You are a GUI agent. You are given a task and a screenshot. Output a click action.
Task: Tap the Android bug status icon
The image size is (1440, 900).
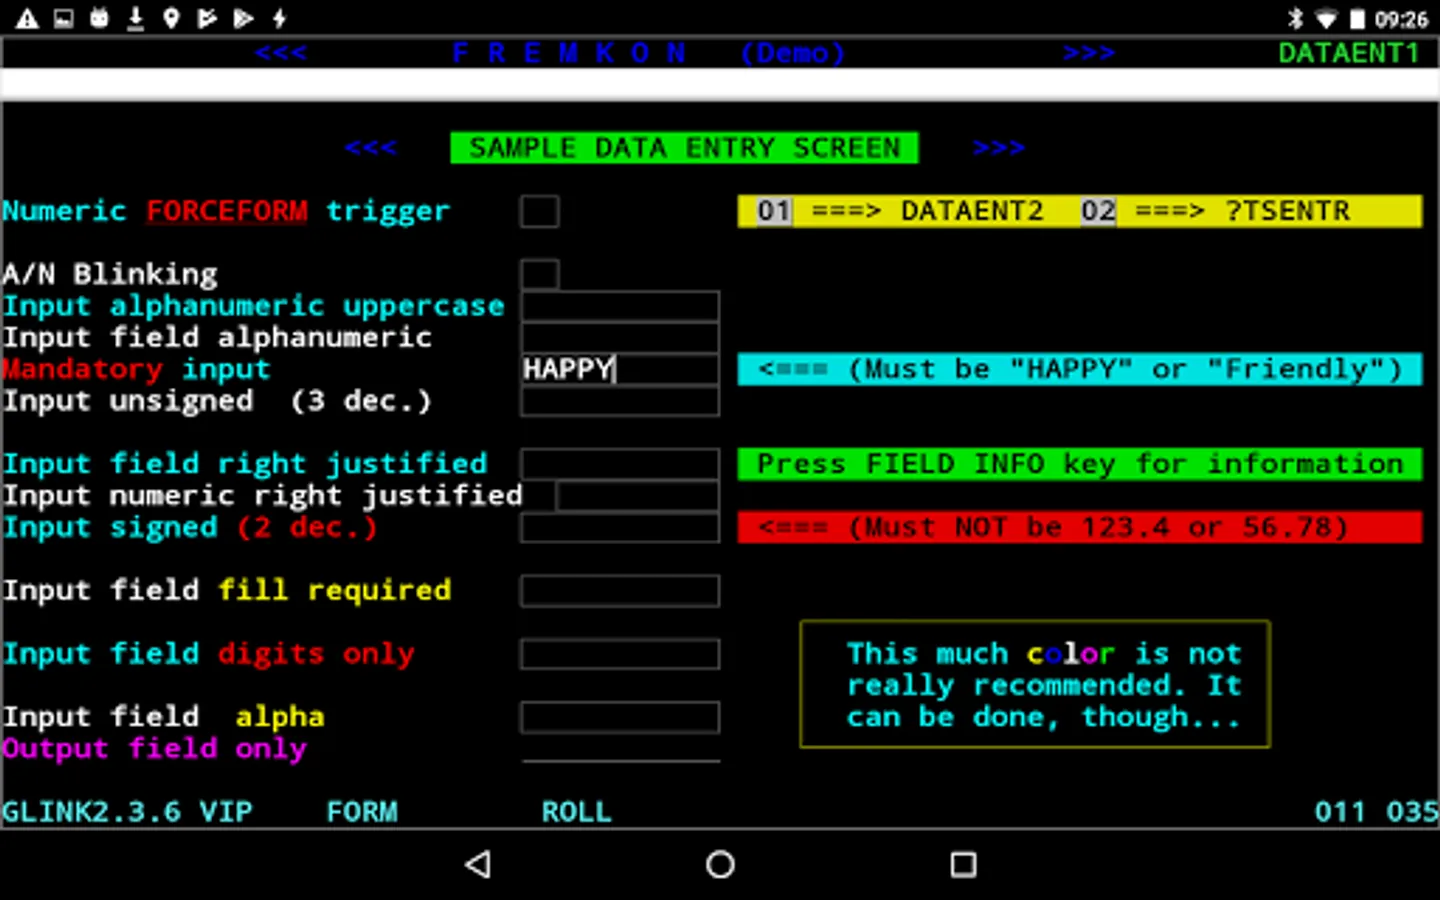[99, 18]
